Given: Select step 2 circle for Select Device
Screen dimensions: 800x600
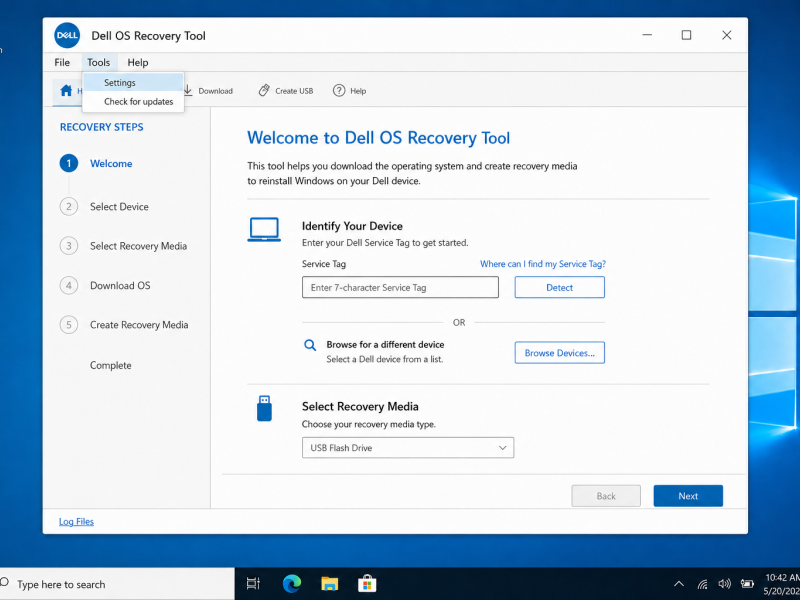Looking at the screenshot, I should tap(69, 207).
